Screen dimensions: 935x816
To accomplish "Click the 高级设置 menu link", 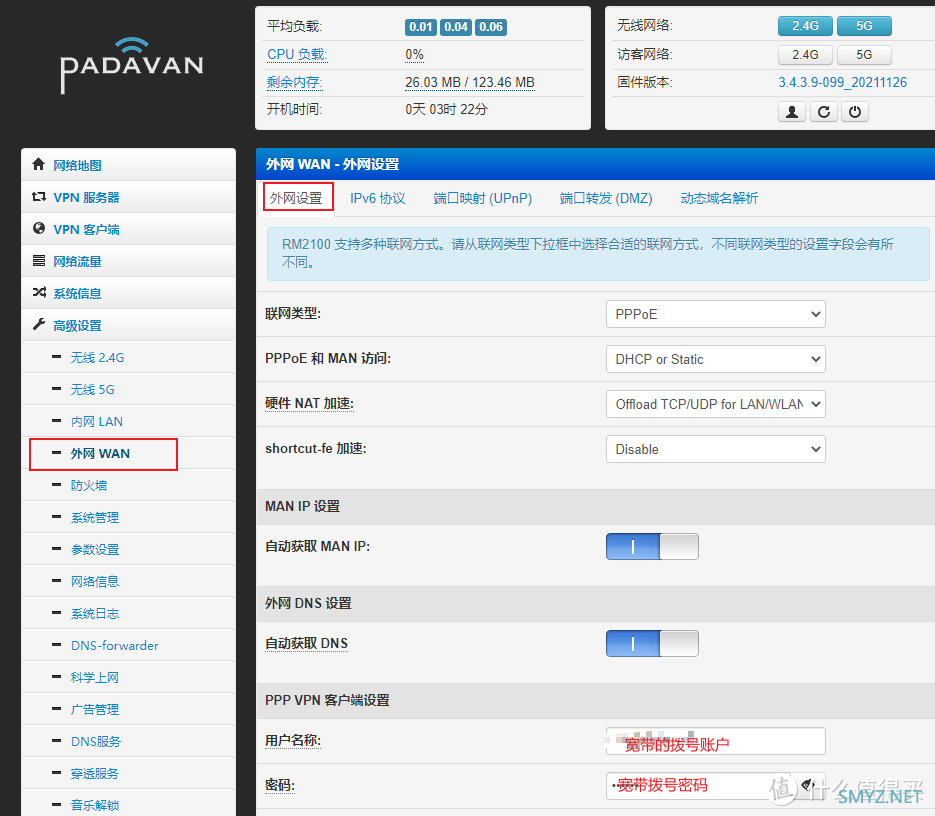I will tap(78, 326).
